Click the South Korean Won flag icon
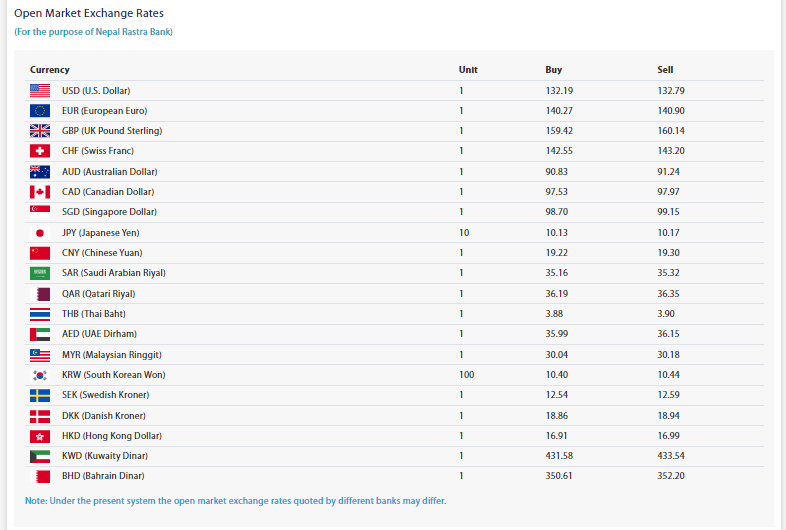786x530 pixels. coord(40,375)
